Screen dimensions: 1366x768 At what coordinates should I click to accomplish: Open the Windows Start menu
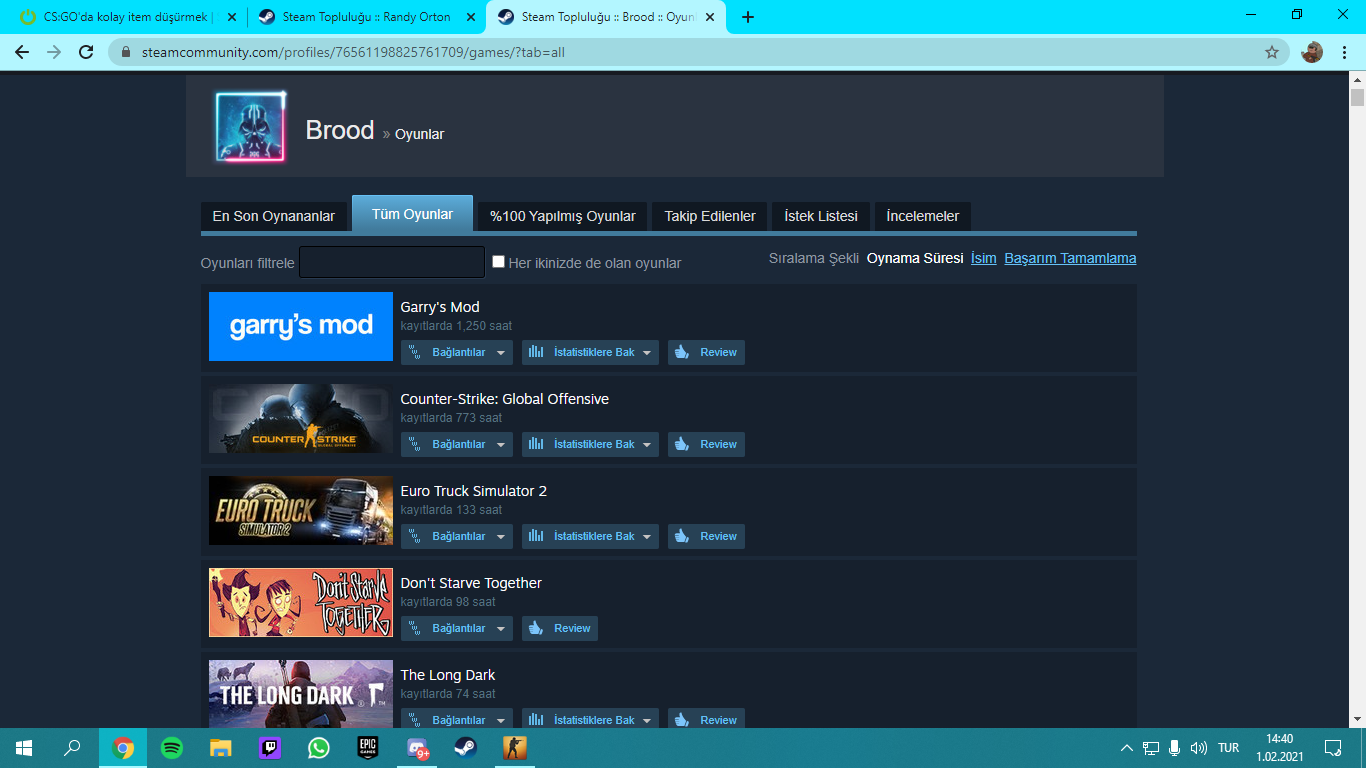point(24,748)
